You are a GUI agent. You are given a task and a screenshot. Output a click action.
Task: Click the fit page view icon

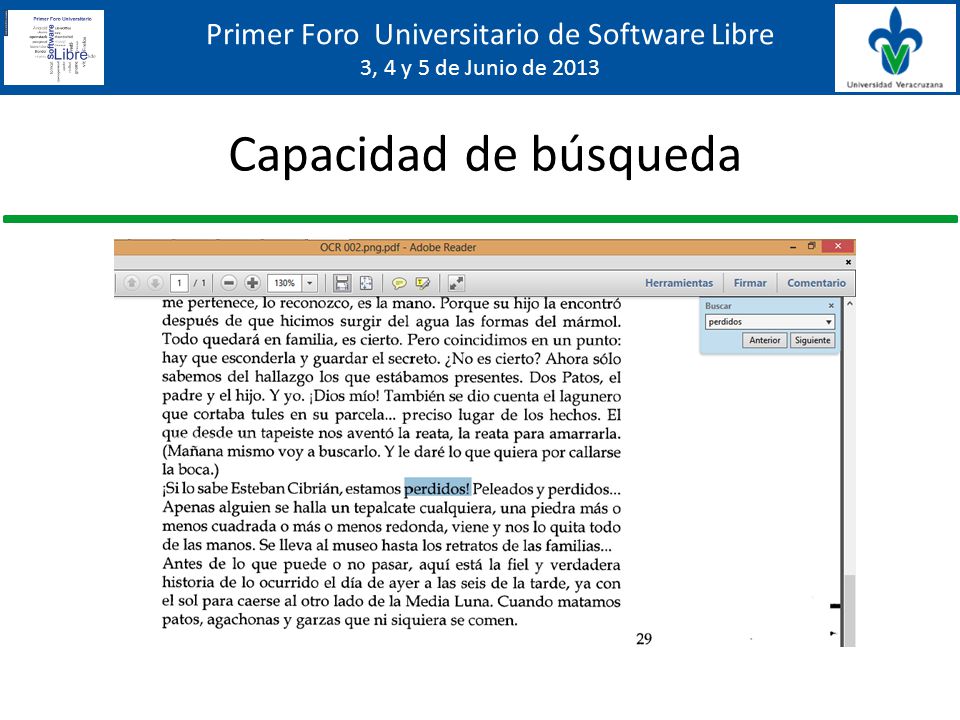coord(366,283)
